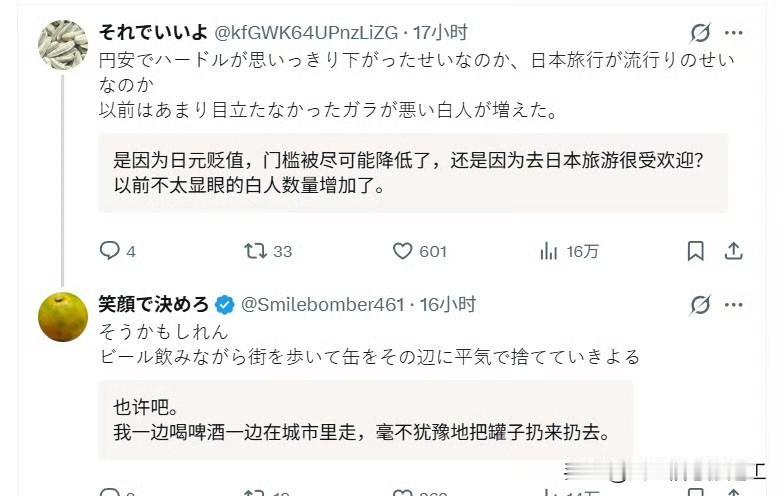Select the first tweet's Chinese translation box

pyautogui.click(x=413, y=173)
